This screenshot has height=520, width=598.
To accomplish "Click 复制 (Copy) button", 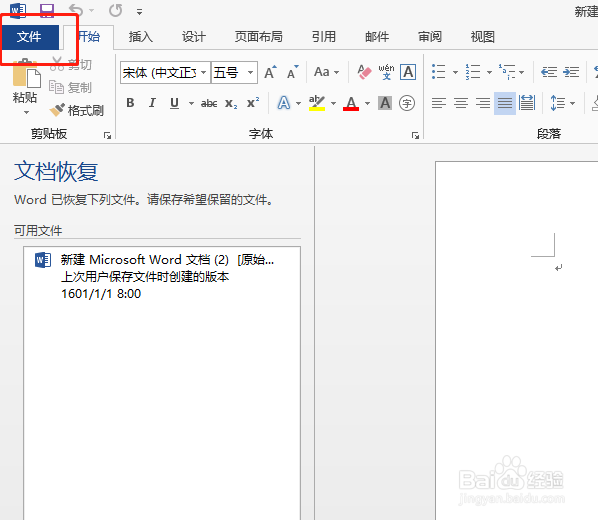I will click(71, 87).
